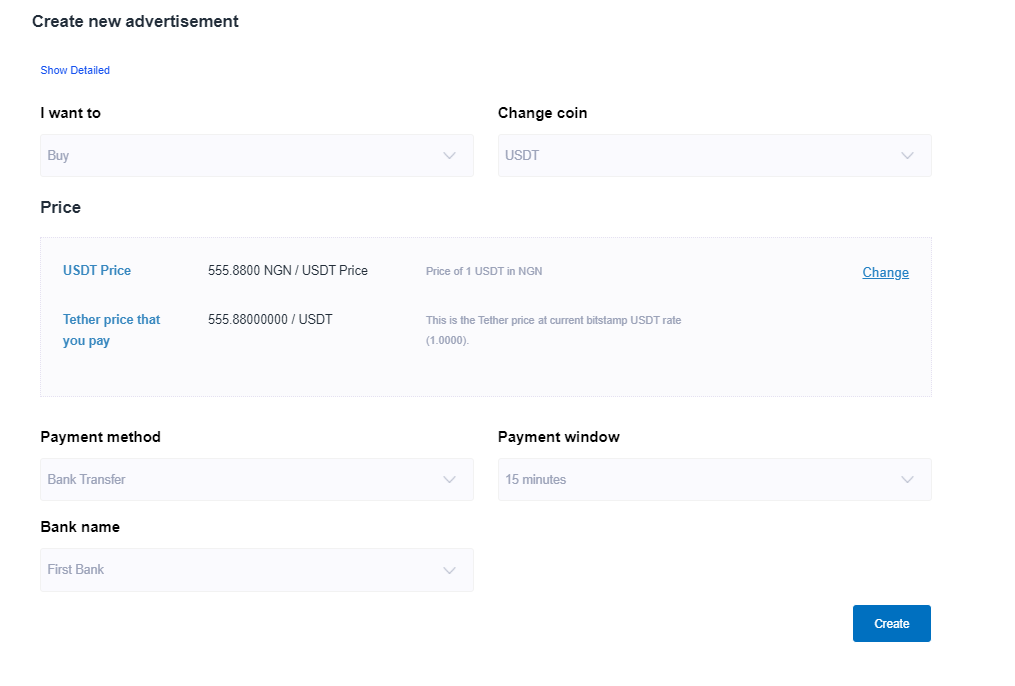Click the Change link for USDT price
The height and width of the screenshot is (686, 1015).
point(885,272)
